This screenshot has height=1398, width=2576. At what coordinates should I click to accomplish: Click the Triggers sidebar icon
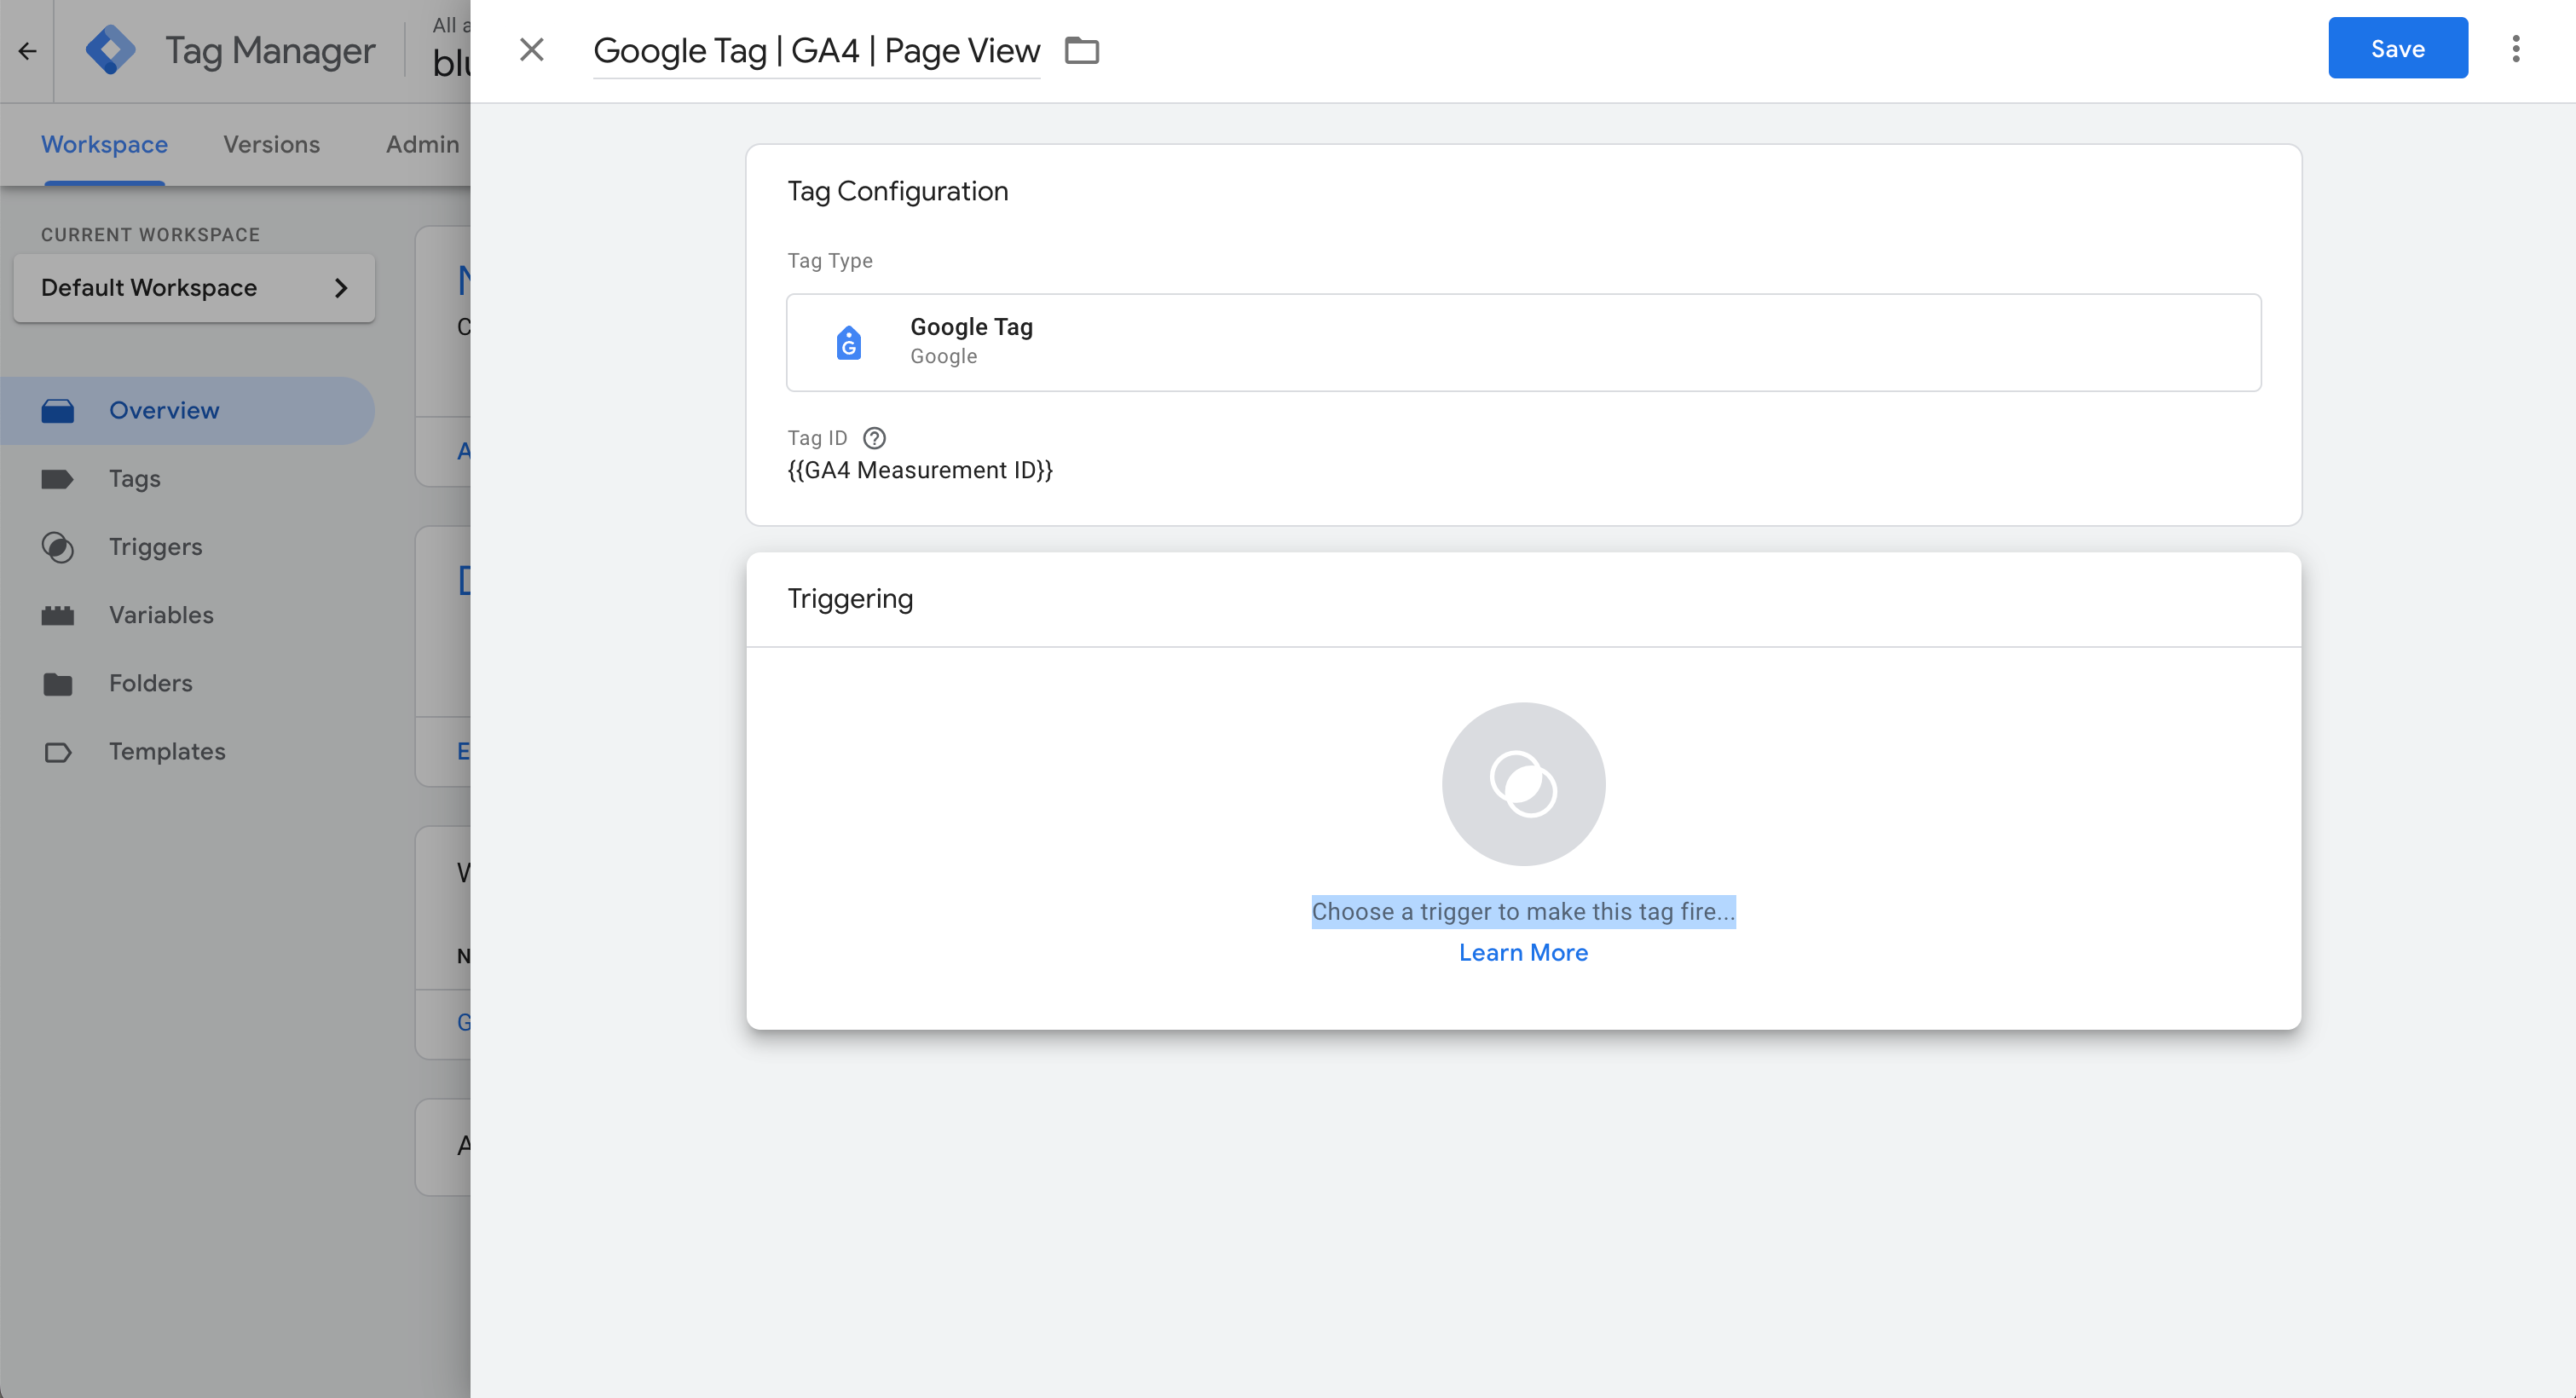point(58,547)
